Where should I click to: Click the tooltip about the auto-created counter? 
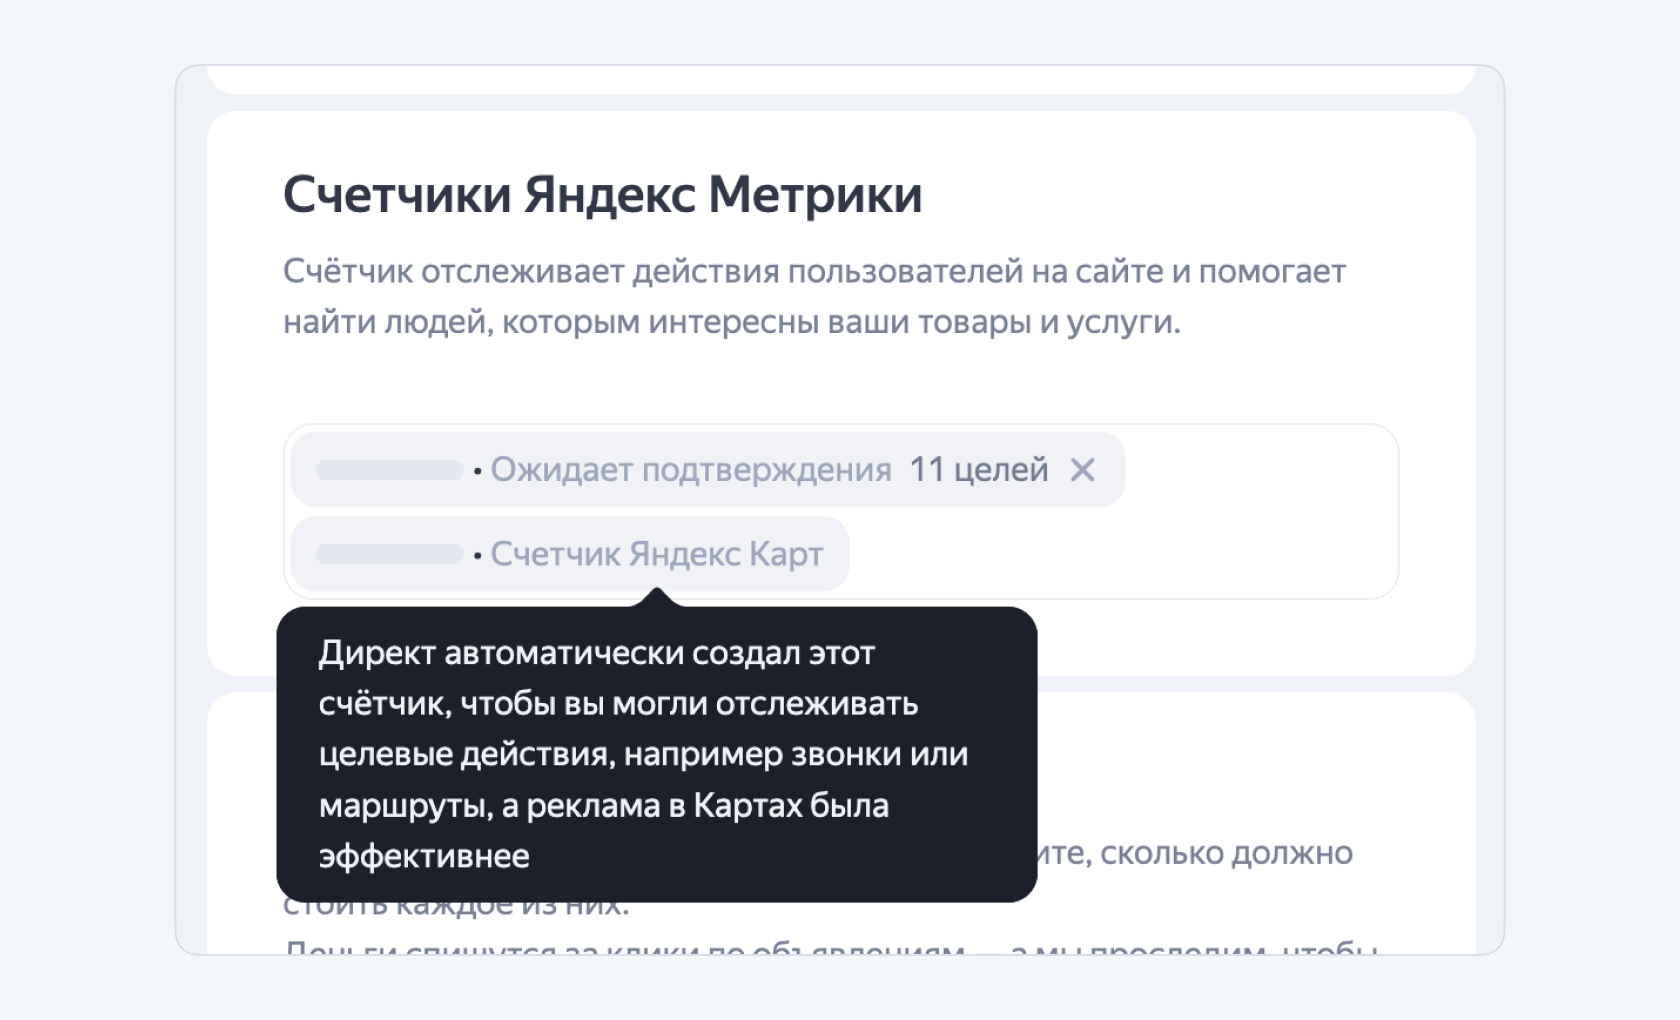(x=657, y=754)
